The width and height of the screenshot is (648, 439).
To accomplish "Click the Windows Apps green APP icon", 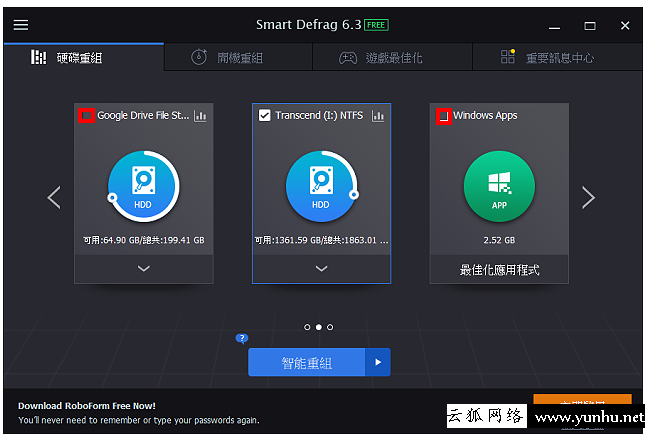I will pos(499,186).
